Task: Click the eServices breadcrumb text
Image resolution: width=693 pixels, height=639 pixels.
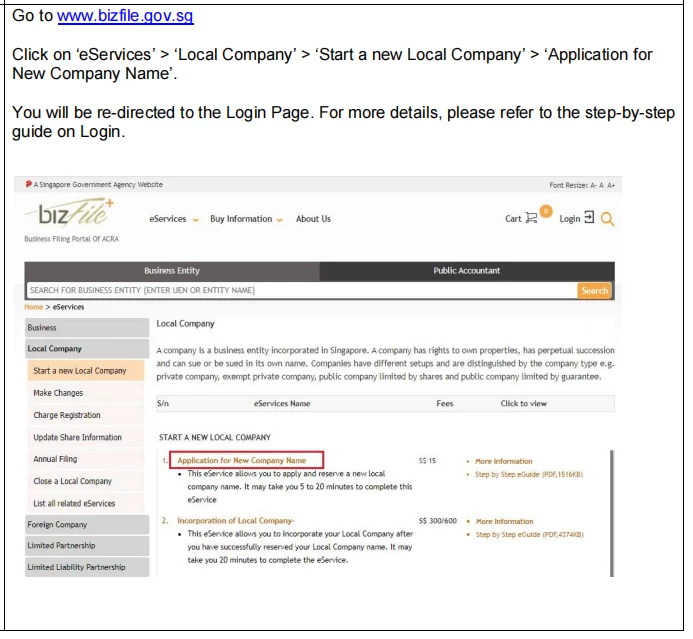Action: coord(69,307)
